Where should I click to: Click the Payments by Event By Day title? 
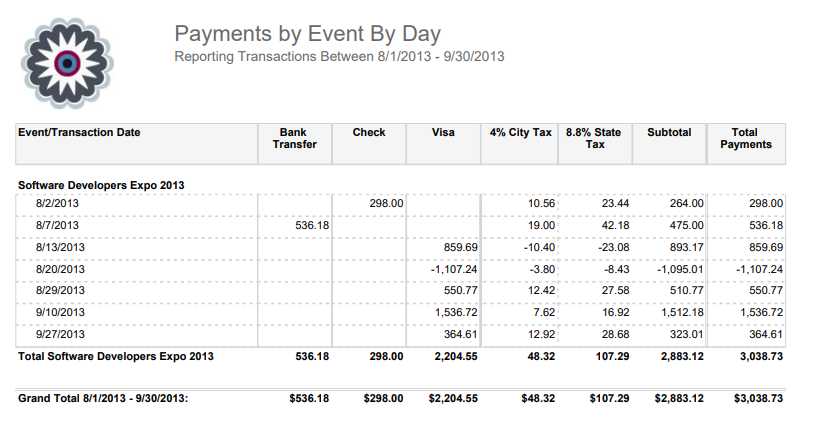(308, 35)
